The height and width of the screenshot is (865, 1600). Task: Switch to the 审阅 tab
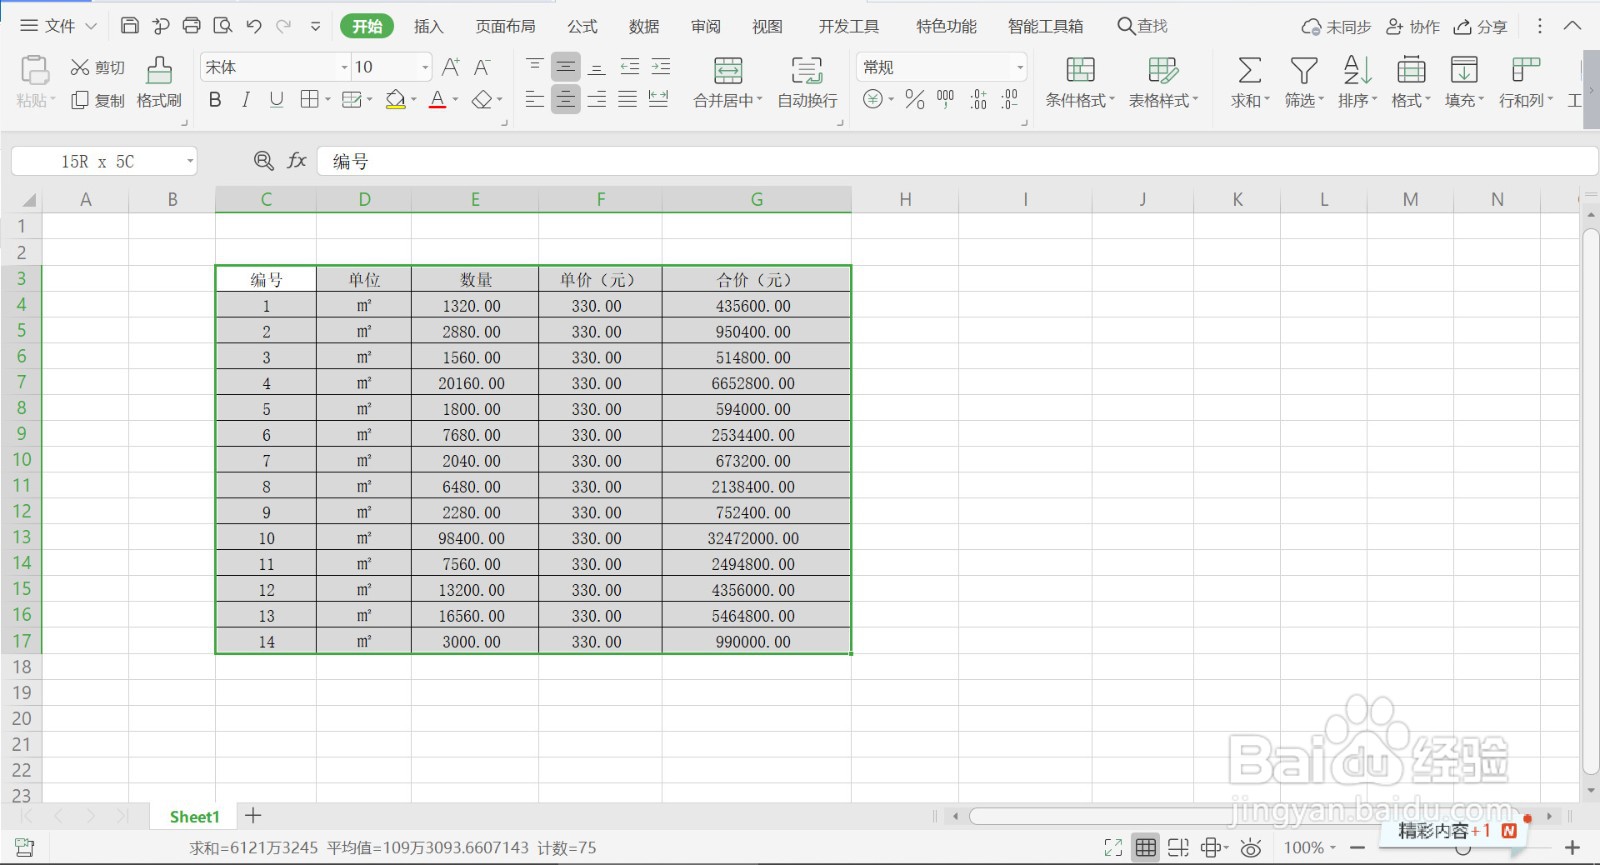[706, 26]
